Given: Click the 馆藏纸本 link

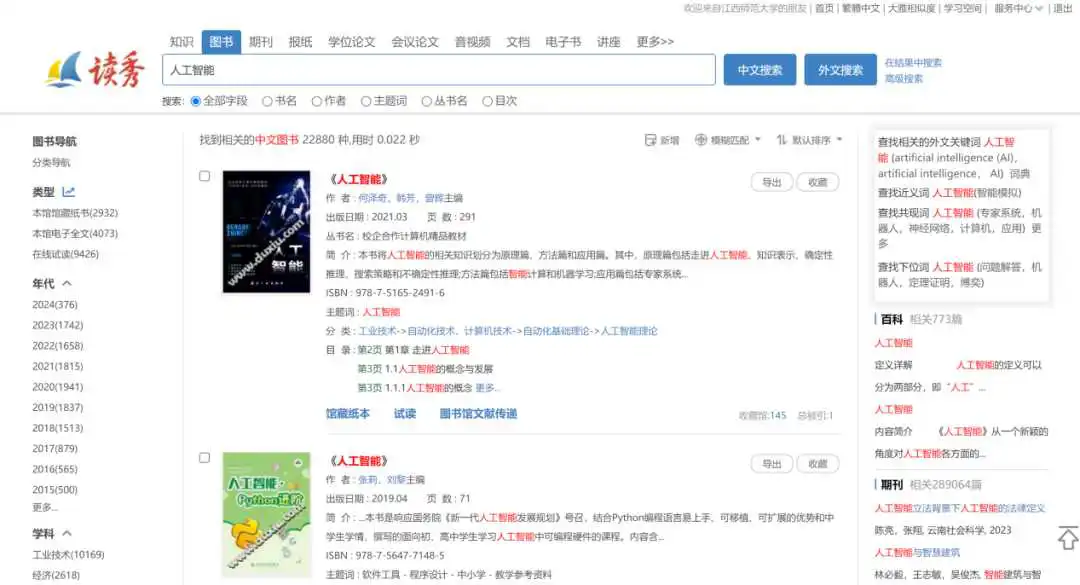Looking at the screenshot, I should (x=348, y=413).
